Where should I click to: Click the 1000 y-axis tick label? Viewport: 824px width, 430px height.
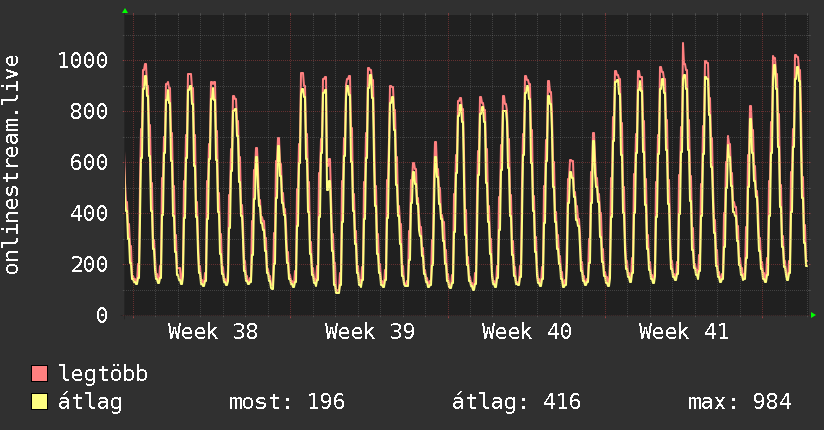(x=83, y=60)
